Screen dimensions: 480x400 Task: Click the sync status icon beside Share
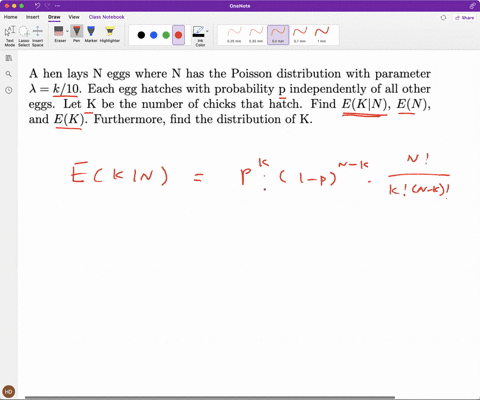tap(443, 18)
